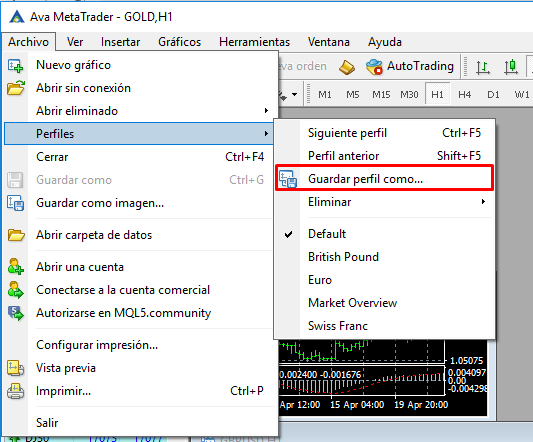Open the Ver menu
533x442 pixels.
[75, 42]
